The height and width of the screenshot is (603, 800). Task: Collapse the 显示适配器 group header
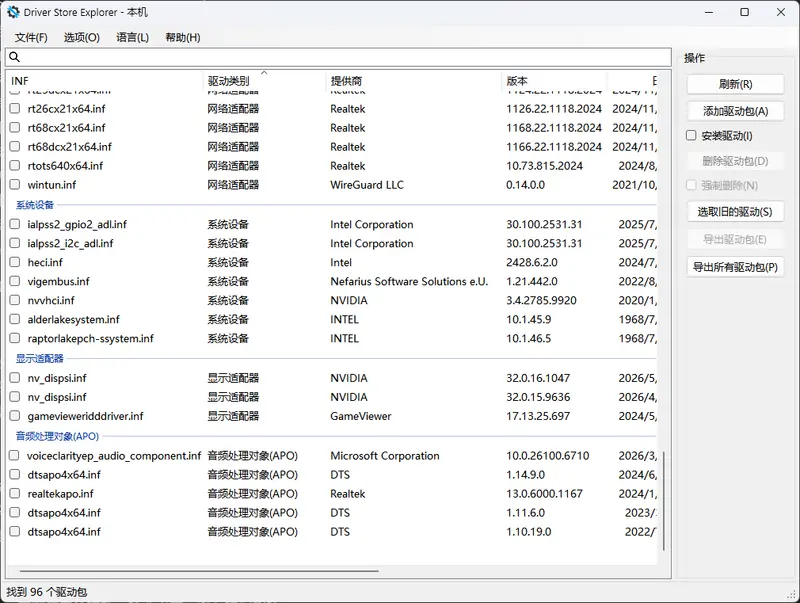pyautogui.click(x=39, y=359)
